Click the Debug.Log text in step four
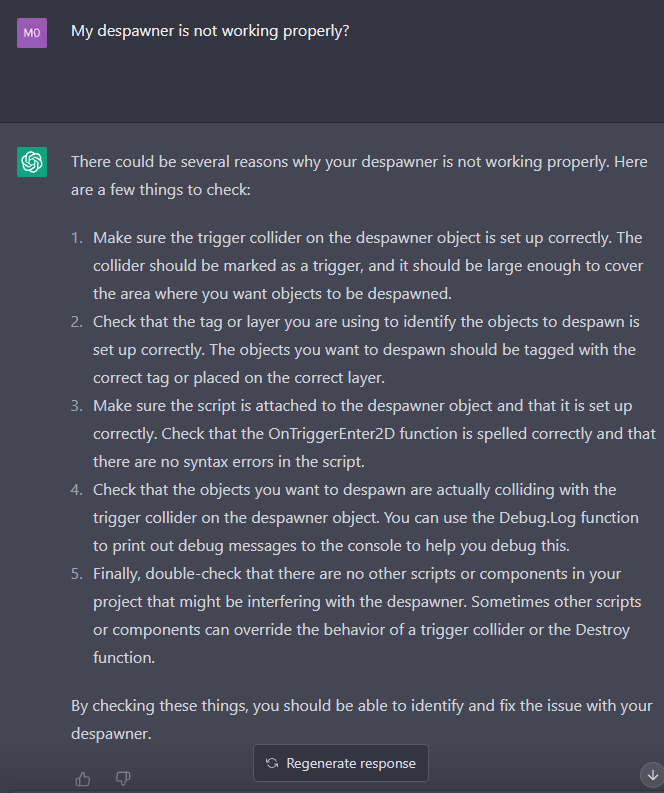 pos(537,518)
